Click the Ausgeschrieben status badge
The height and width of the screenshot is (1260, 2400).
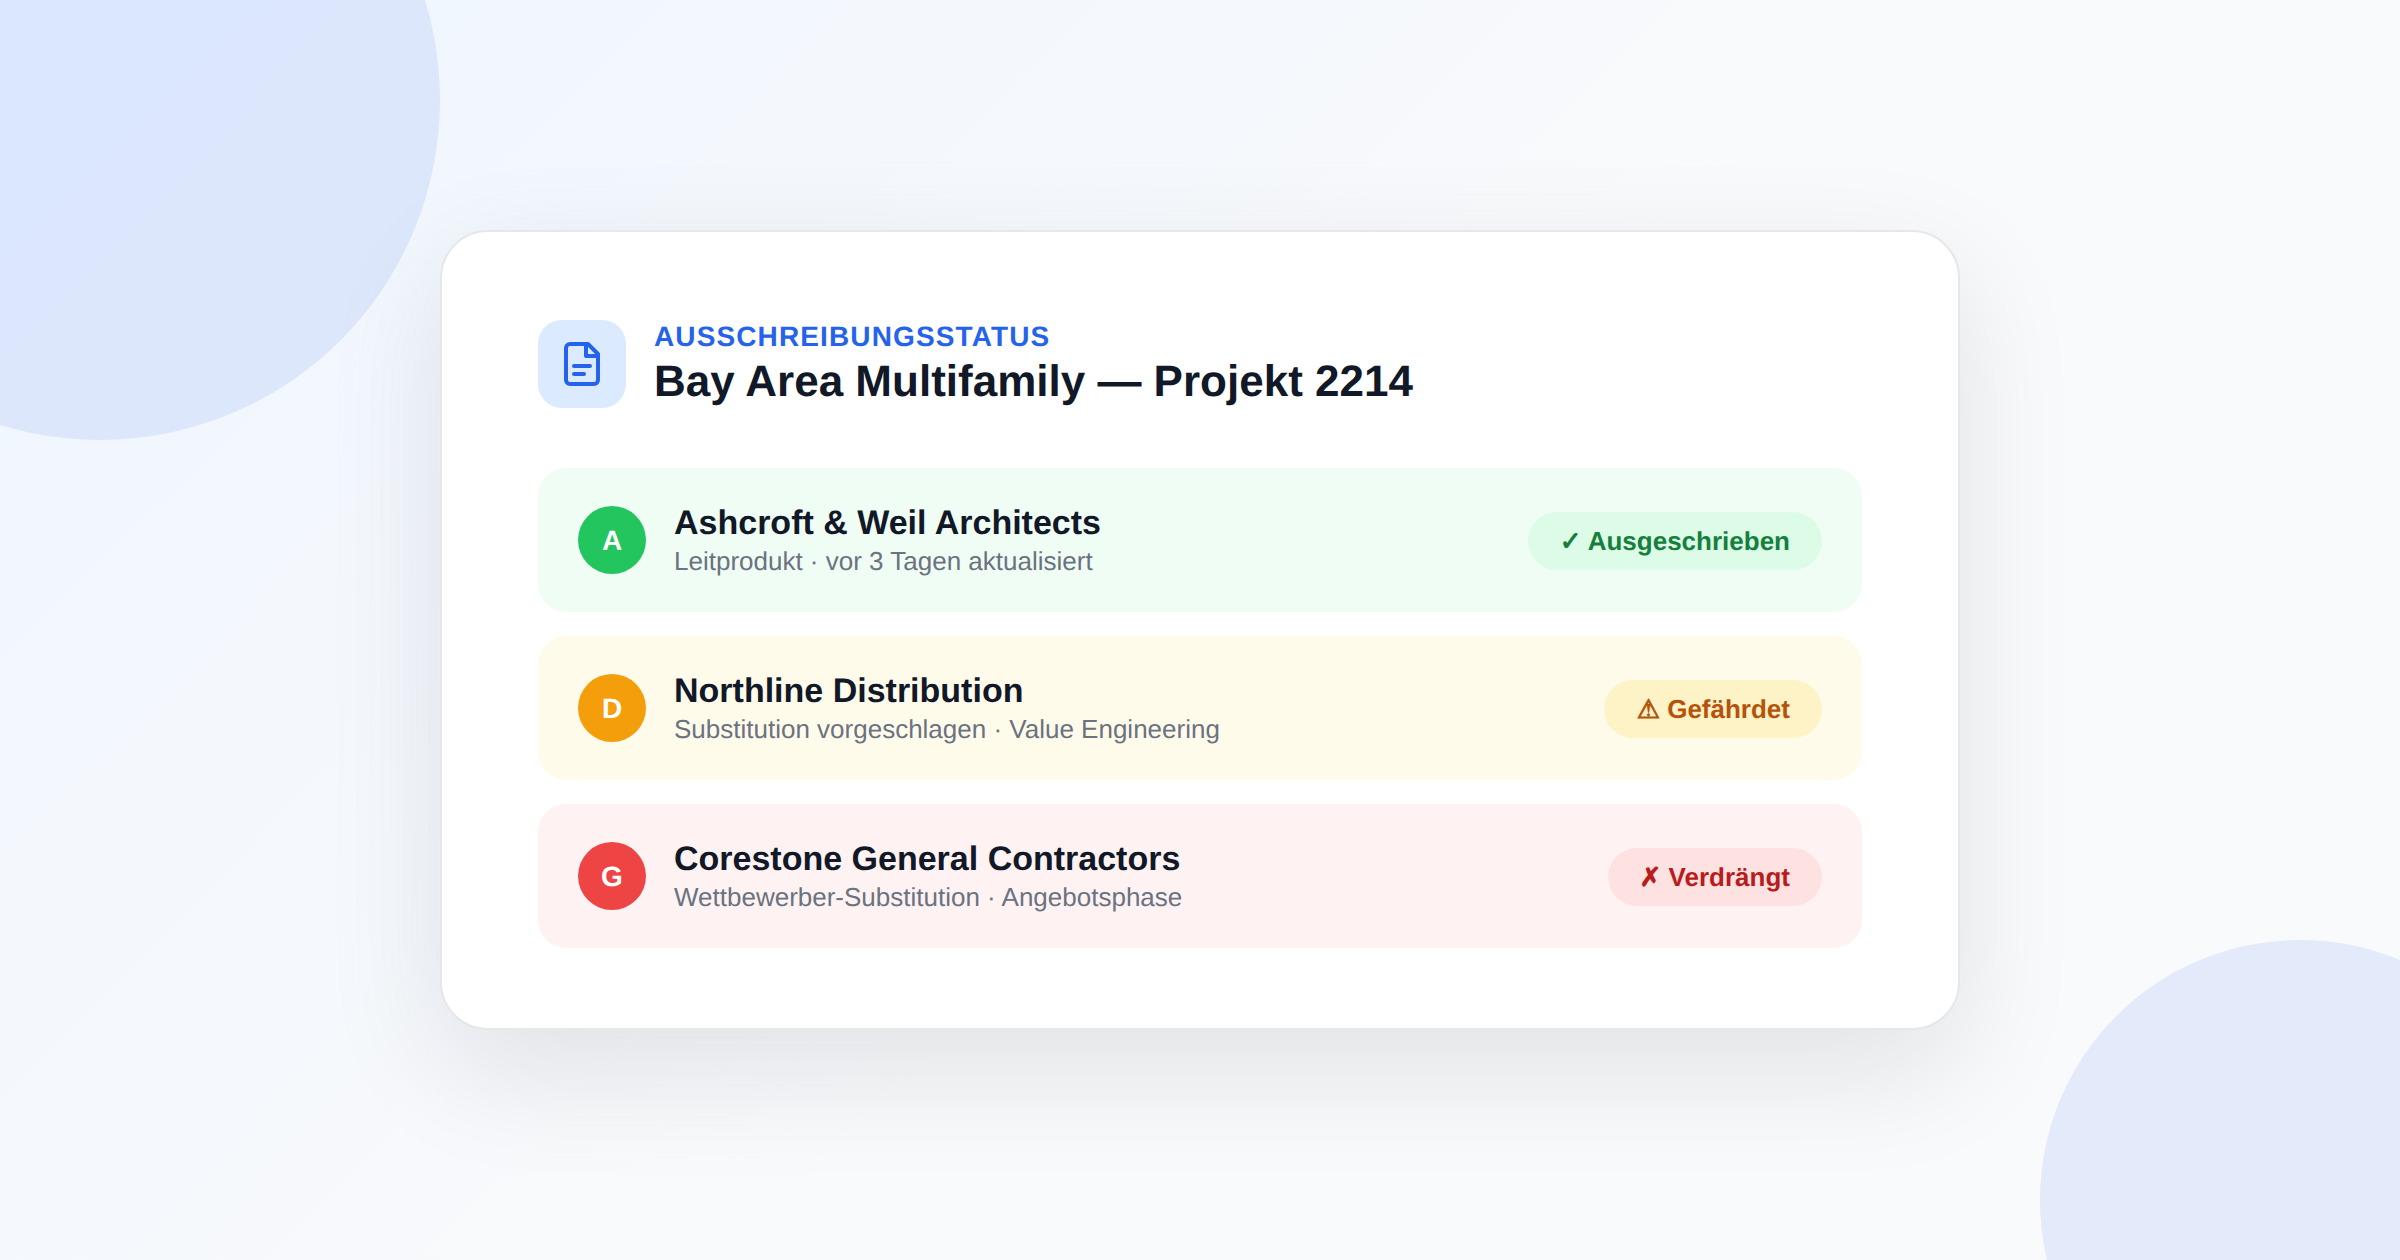1675,541
